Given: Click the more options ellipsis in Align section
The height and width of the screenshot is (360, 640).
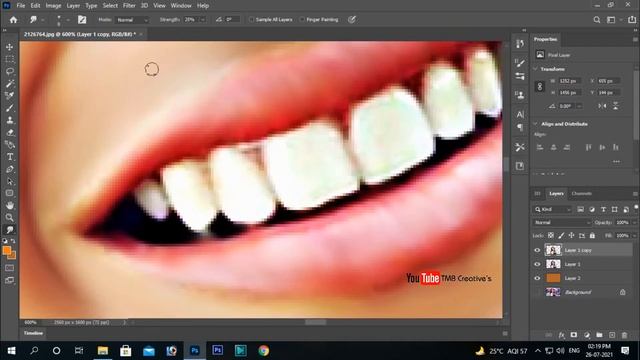Looking at the screenshot, I should [x=616, y=162].
